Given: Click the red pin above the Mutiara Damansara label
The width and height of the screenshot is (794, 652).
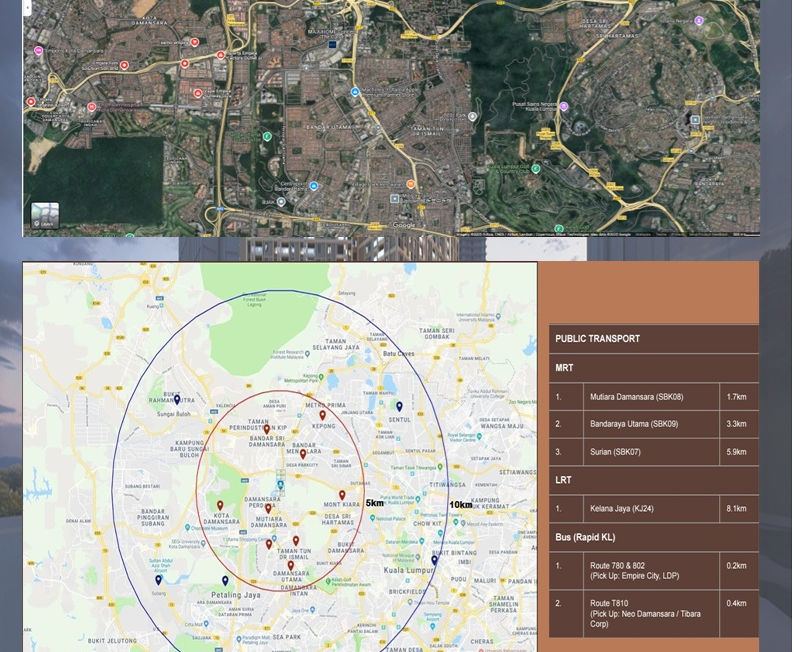Looking at the screenshot, I should pyautogui.click(x=268, y=509).
